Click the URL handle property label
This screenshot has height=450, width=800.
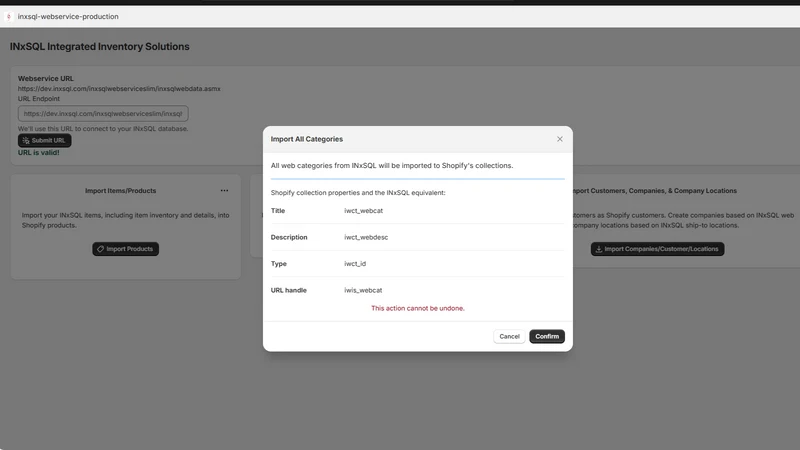[288, 290]
